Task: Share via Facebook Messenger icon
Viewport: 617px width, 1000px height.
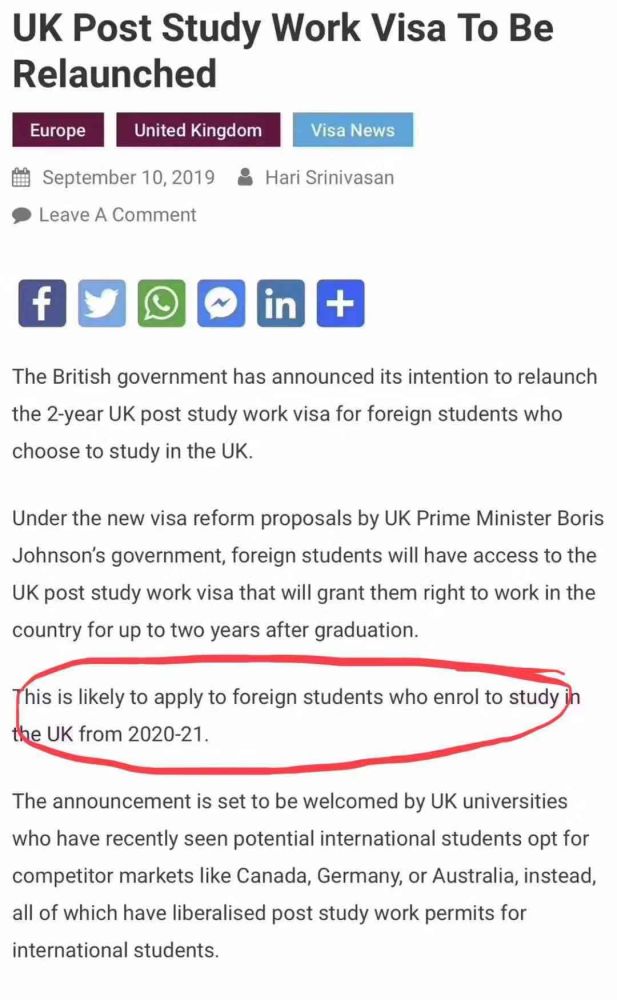Action: [221, 303]
